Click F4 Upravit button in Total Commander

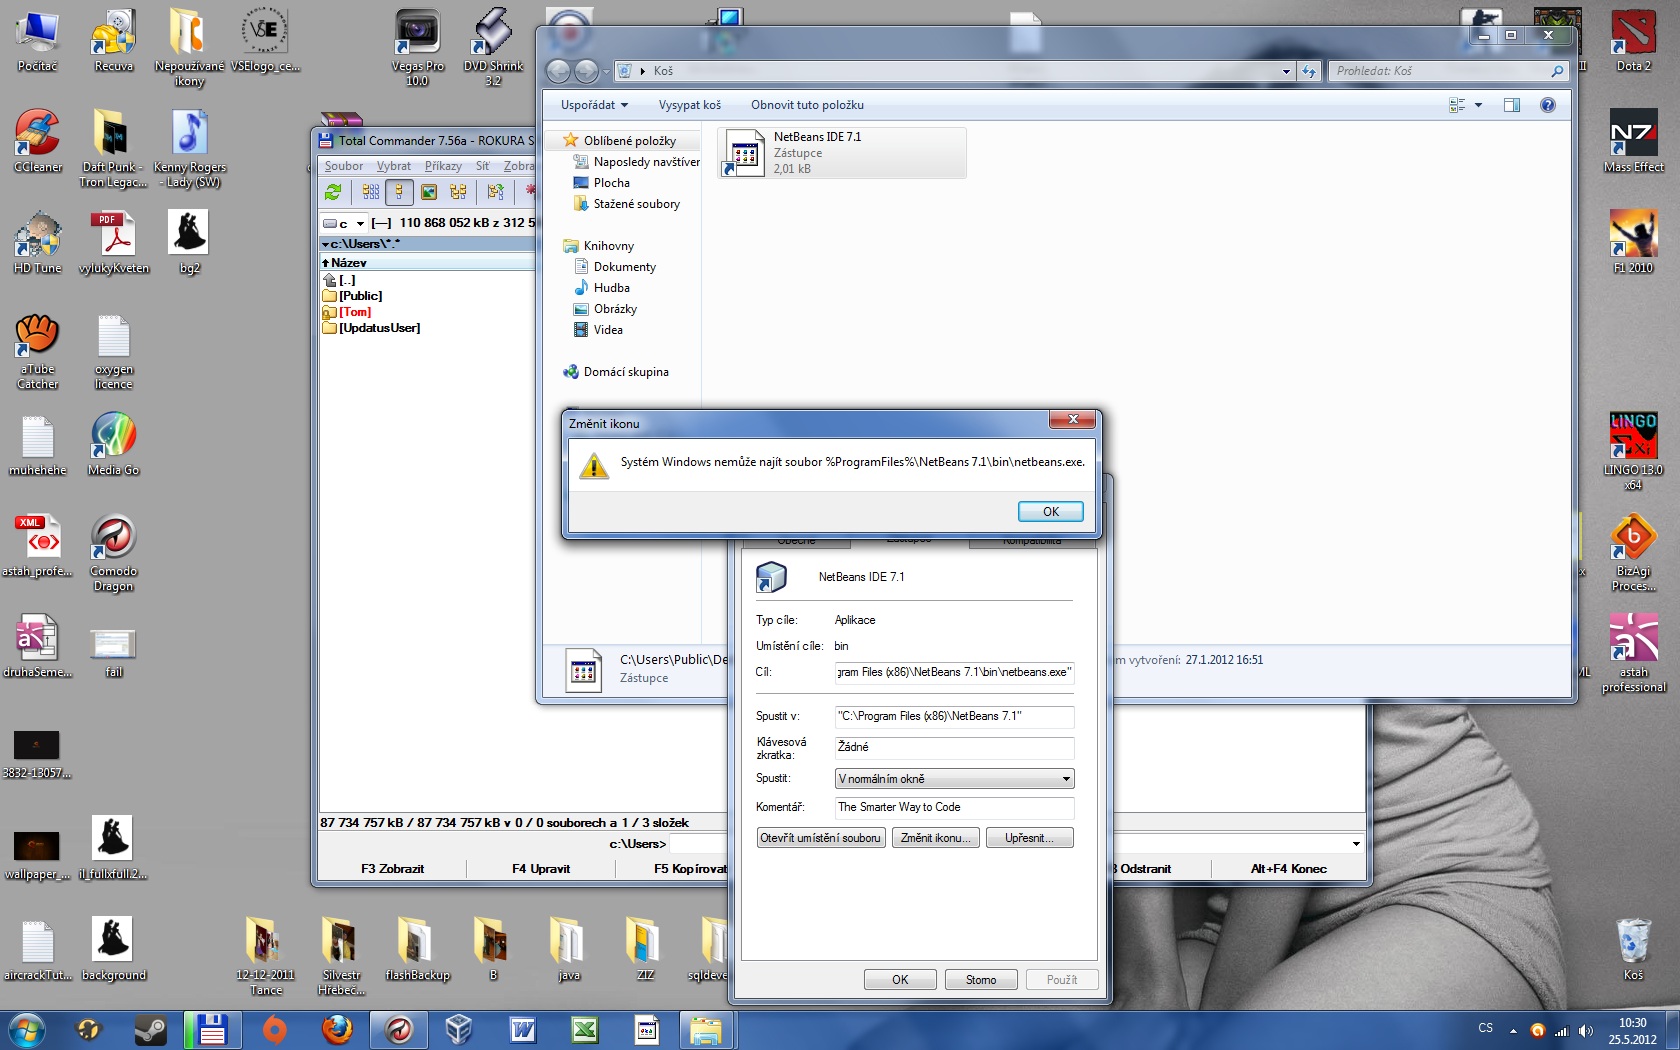tap(541, 869)
